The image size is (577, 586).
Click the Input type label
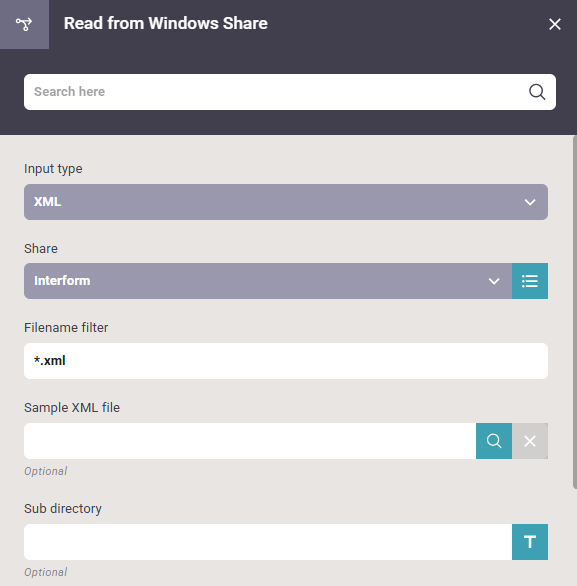coord(53,169)
